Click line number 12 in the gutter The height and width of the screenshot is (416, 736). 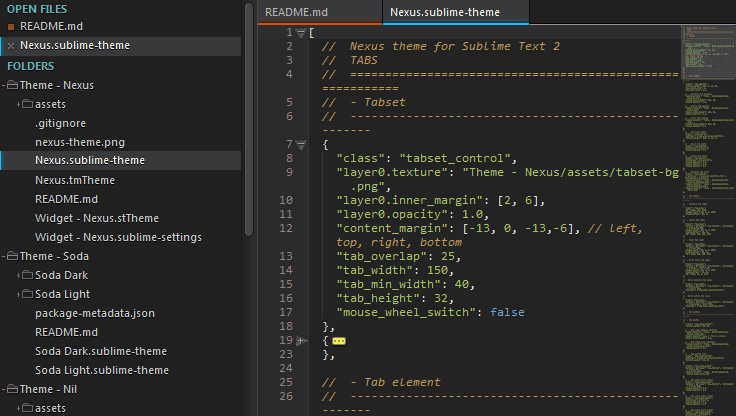(x=286, y=228)
